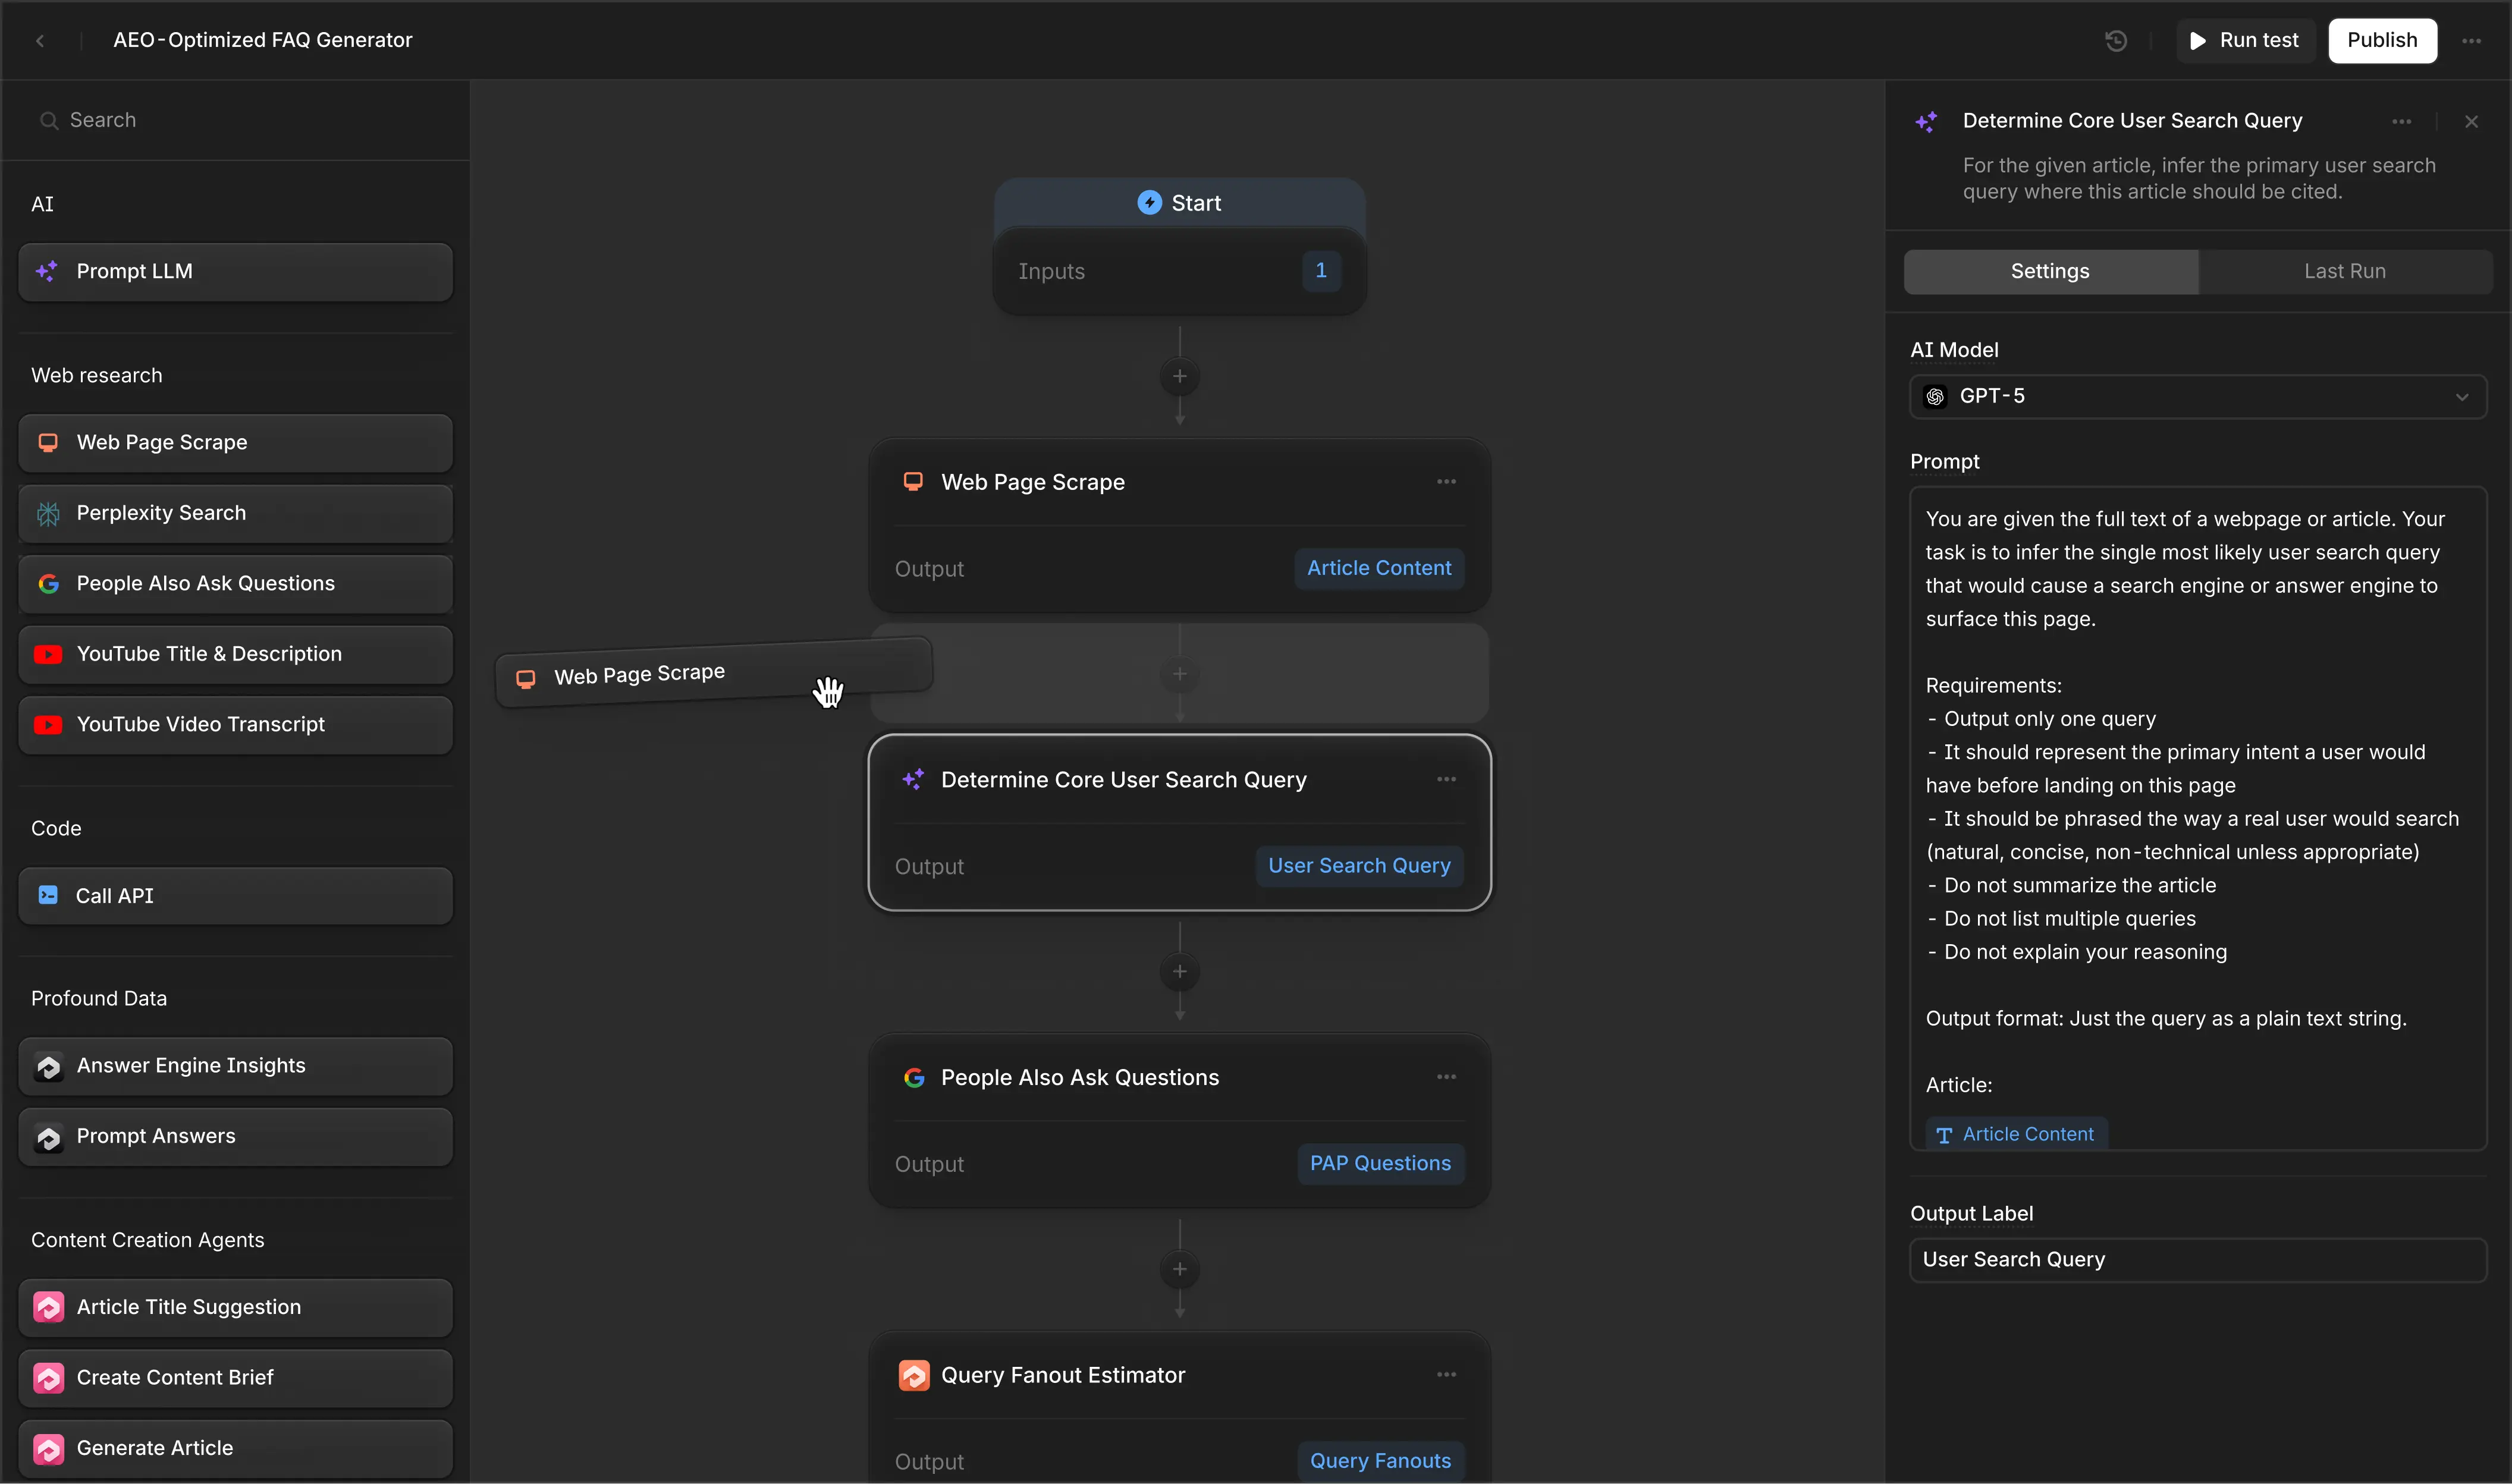Select the Answer Engine Insights block
This screenshot has width=2512, height=1484.
pyautogui.click(x=234, y=1065)
